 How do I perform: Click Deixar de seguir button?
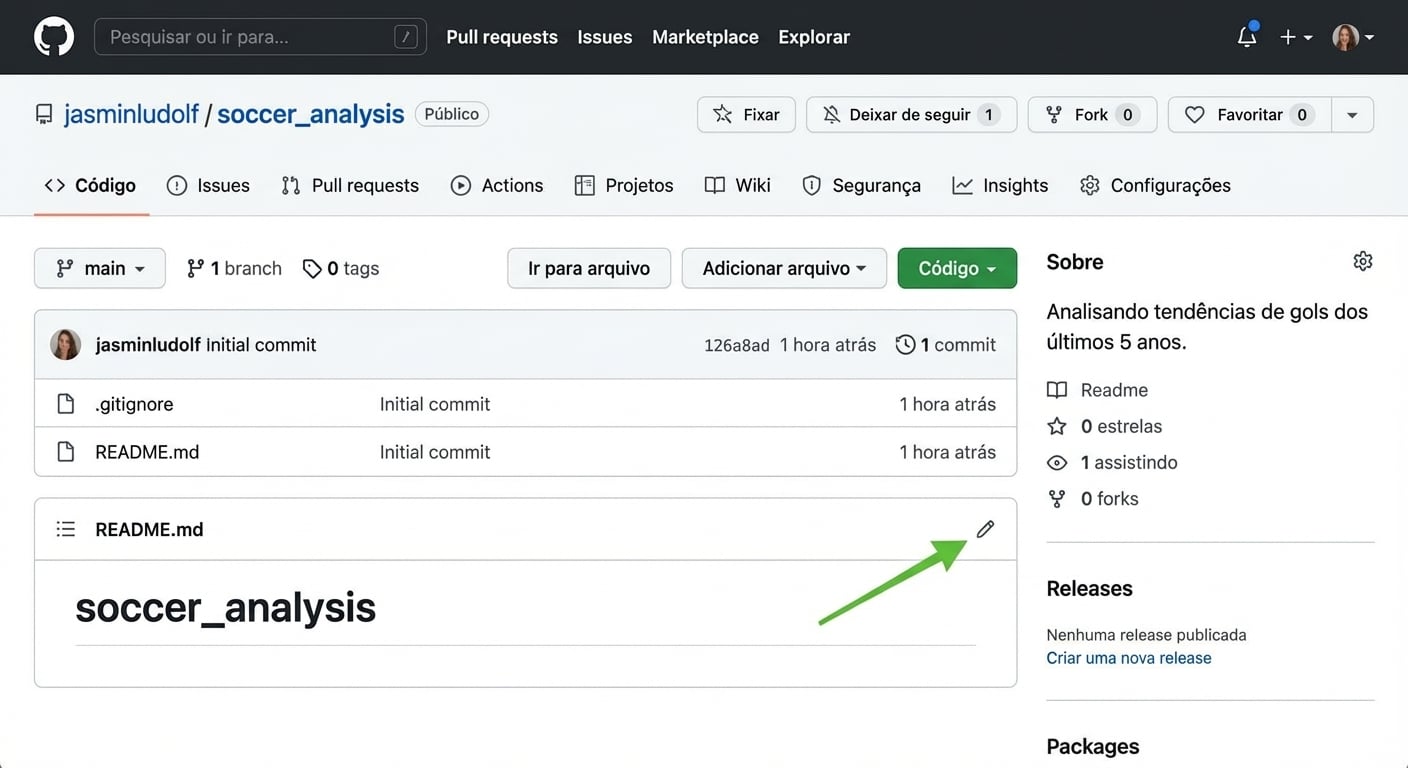[x=911, y=115]
